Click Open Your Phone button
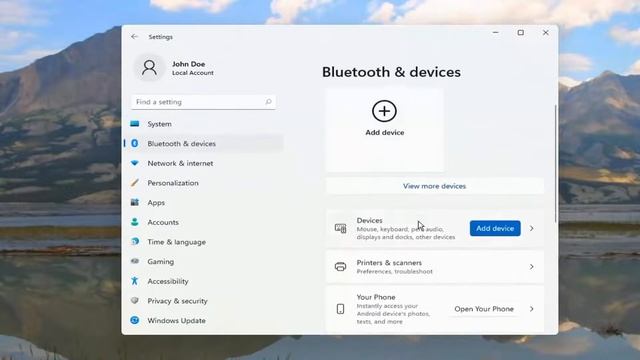Viewport: 640px width, 360px height. (x=484, y=309)
